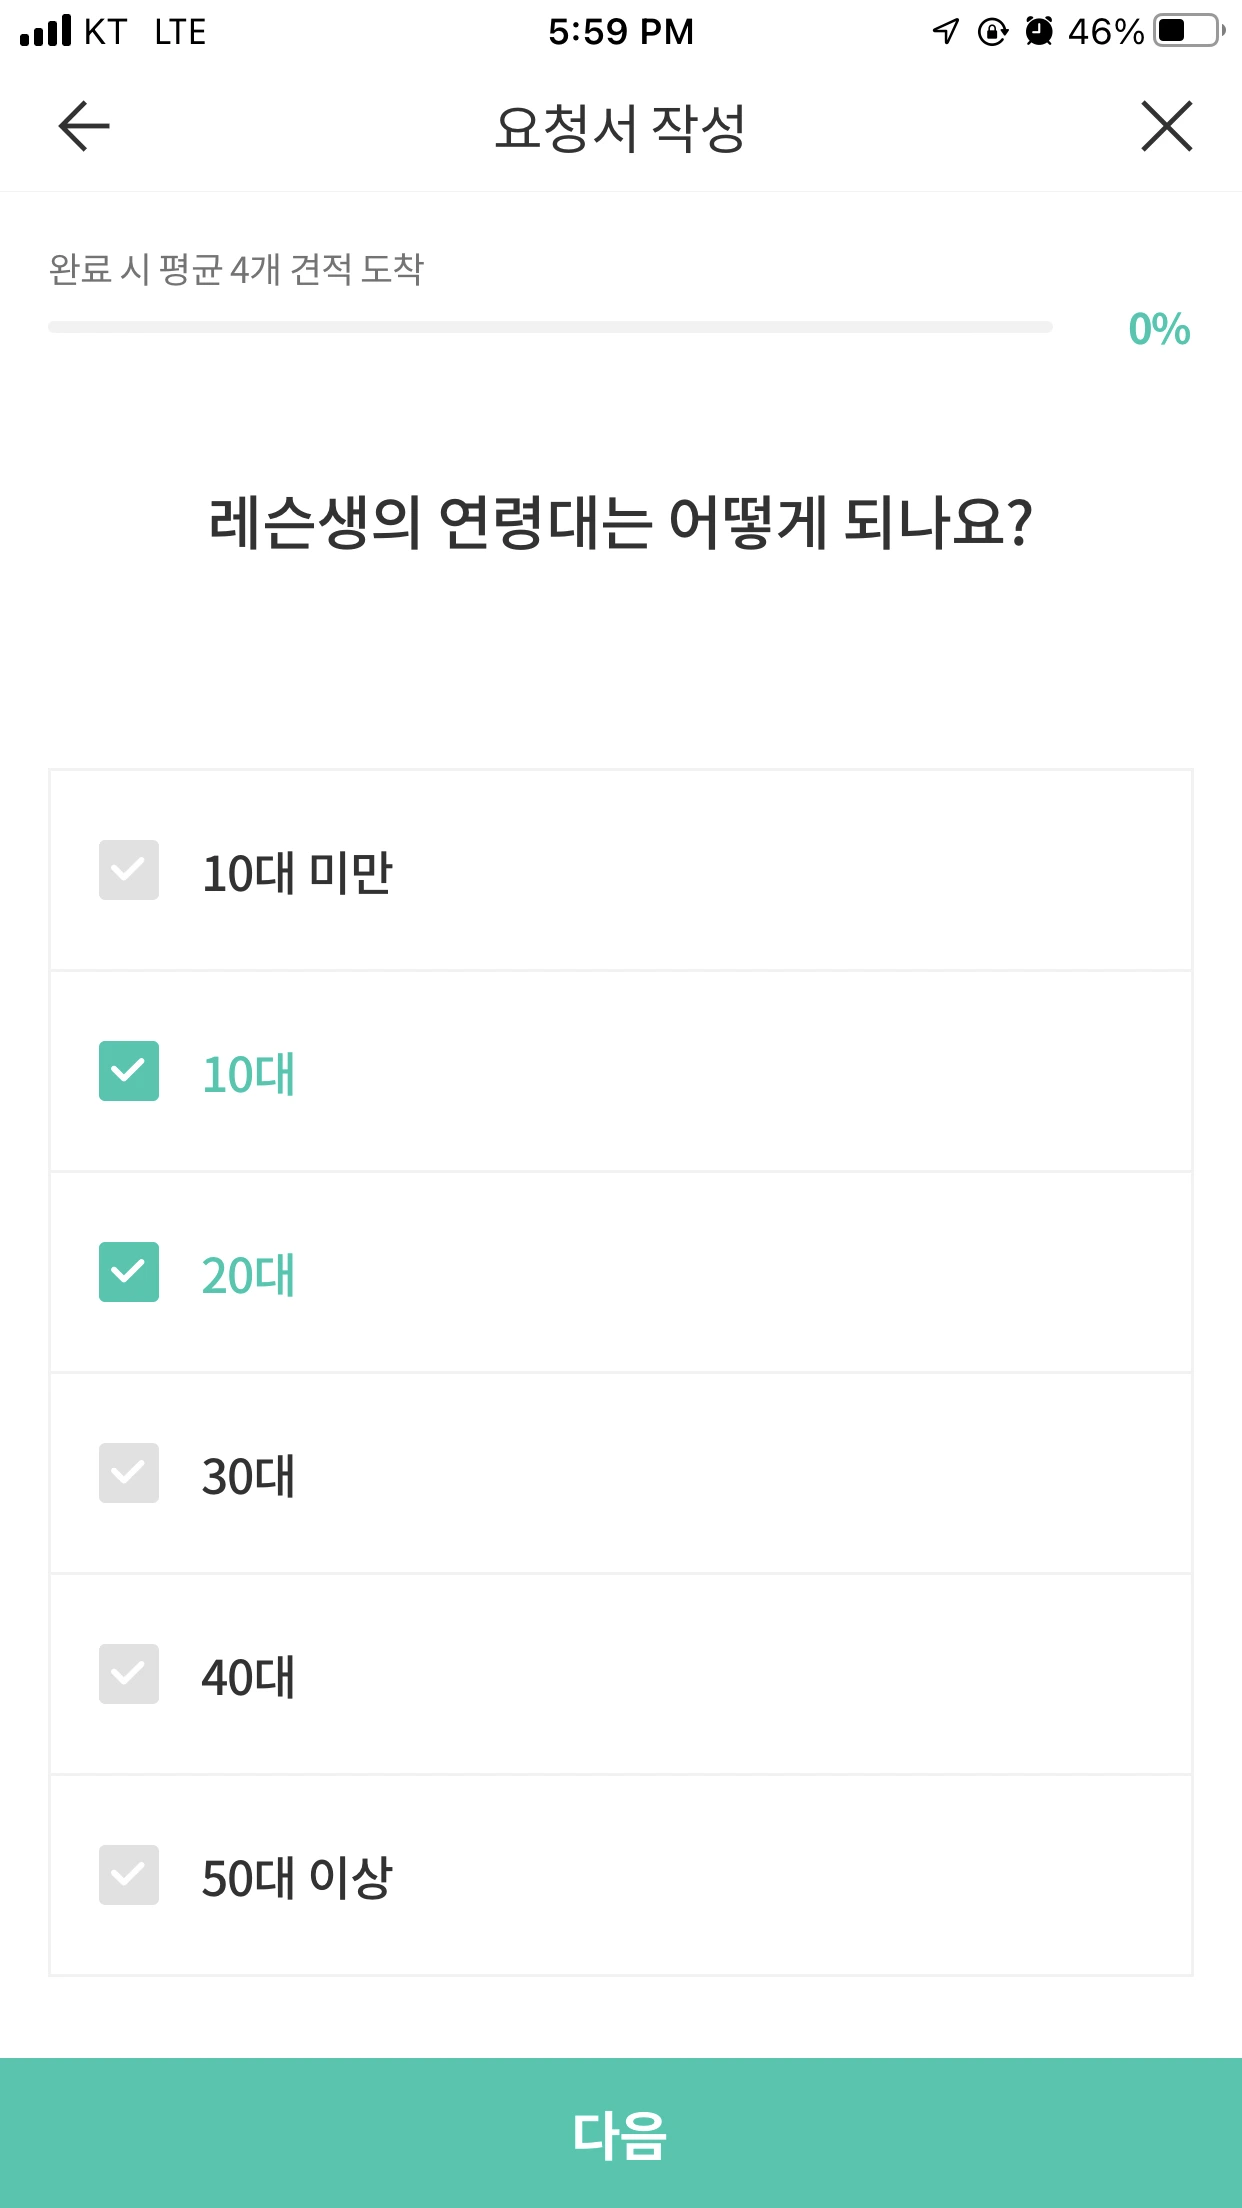Uncheck the 10대 checkbox
Image resolution: width=1242 pixels, height=2208 pixels.
coord(129,1071)
